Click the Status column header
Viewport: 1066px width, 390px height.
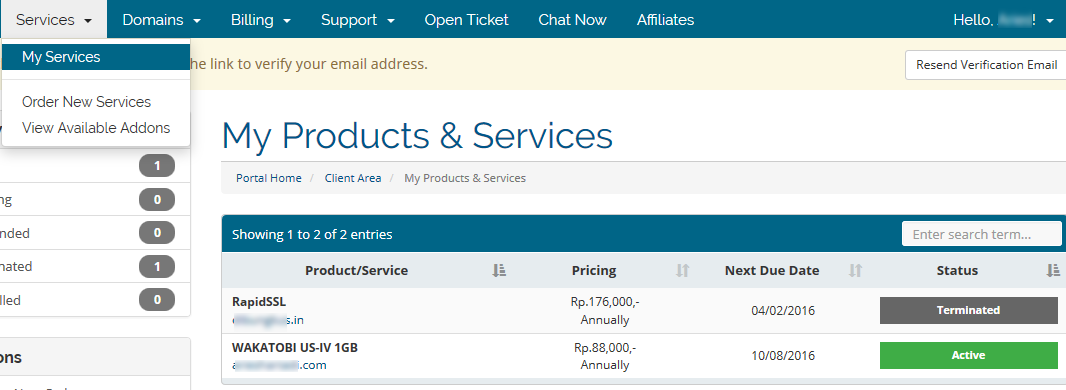click(957, 270)
